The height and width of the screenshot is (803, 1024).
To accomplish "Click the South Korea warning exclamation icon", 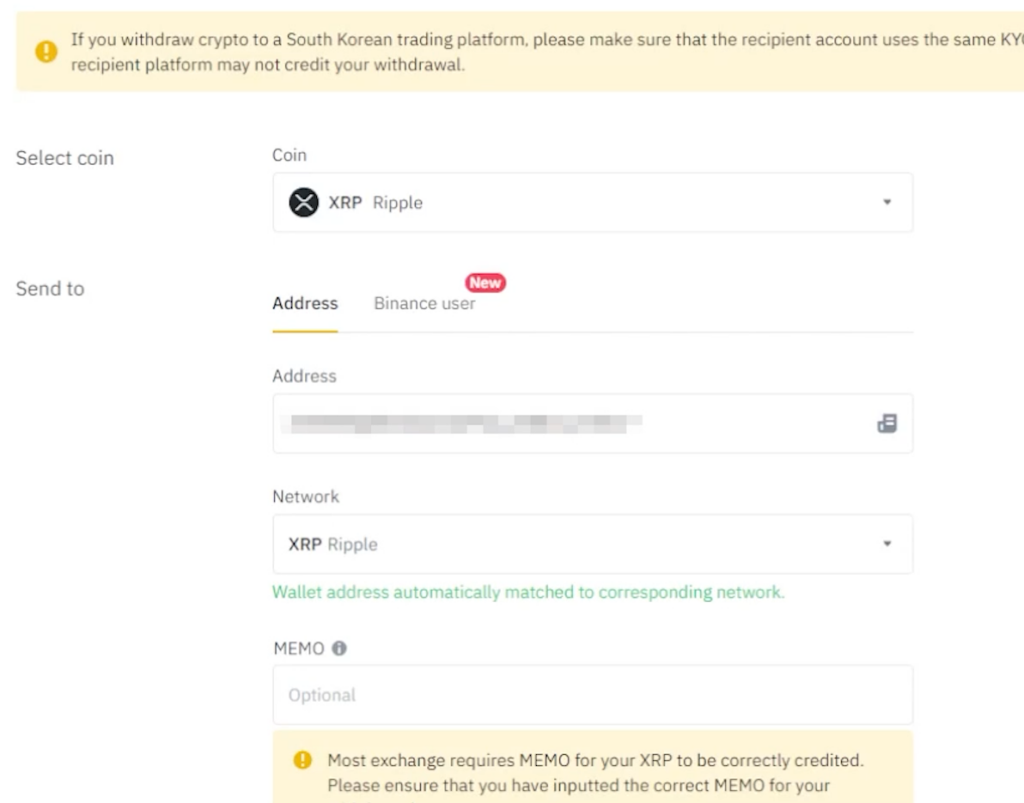I will click(46, 52).
